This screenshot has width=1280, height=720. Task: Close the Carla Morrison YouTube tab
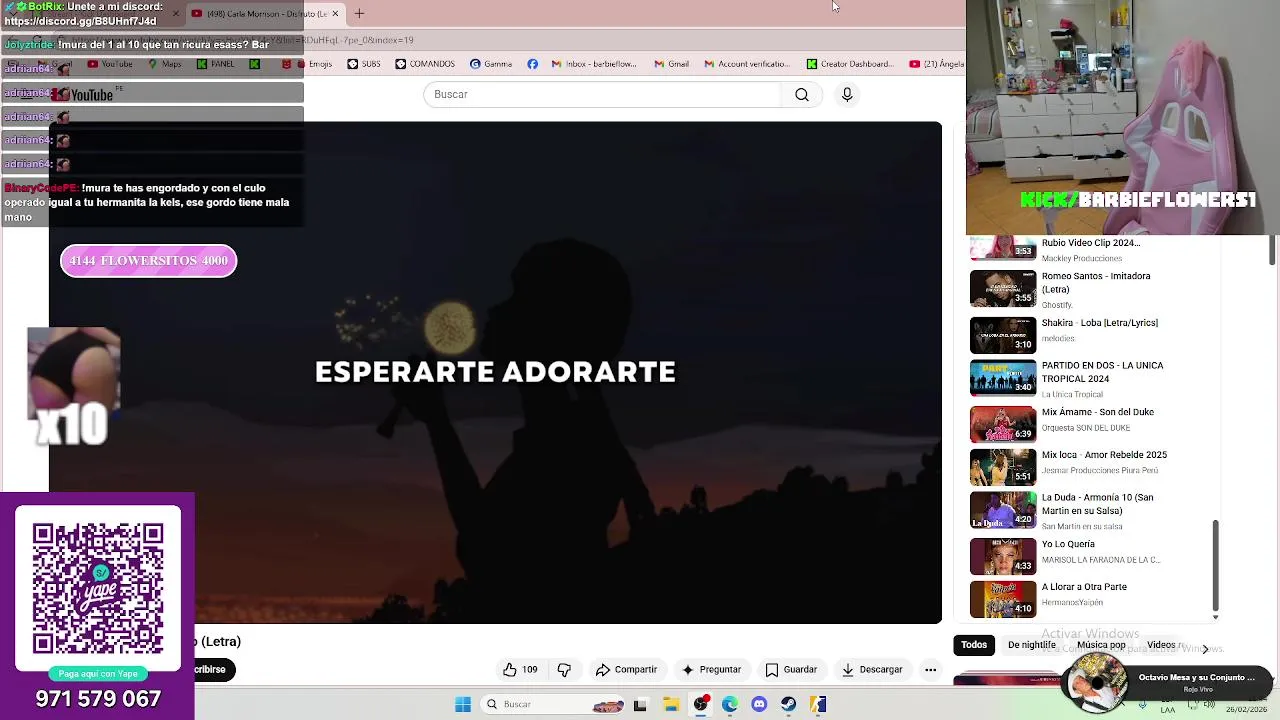click(335, 14)
